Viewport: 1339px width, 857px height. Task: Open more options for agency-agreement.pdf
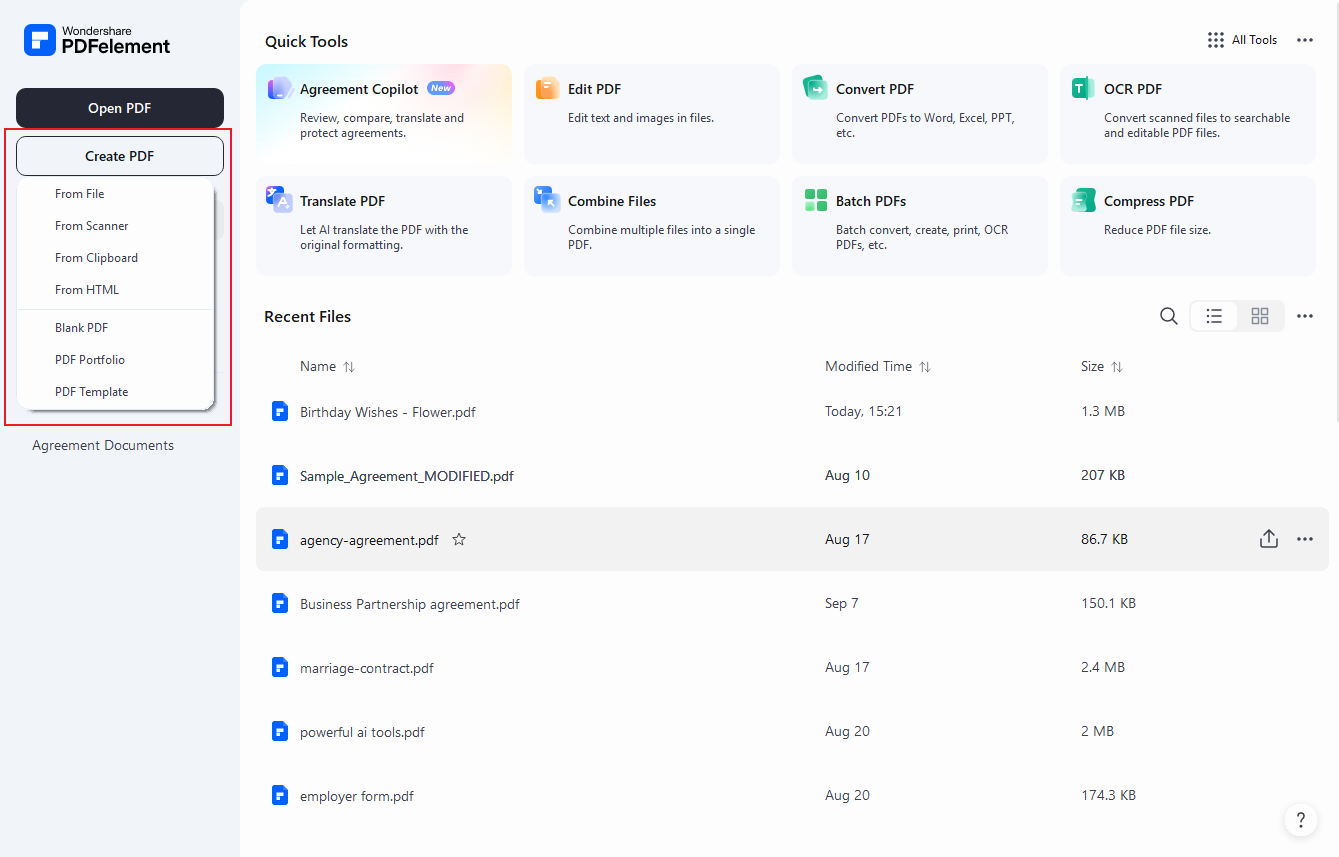1305,539
